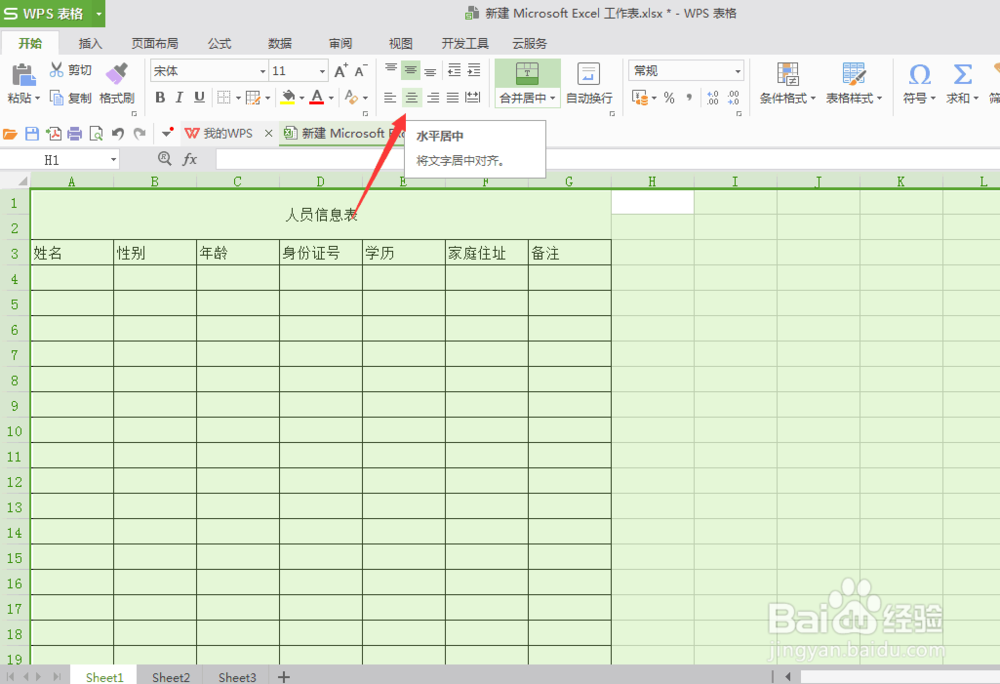The height and width of the screenshot is (684, 1000).
Task: Toggle Underline formatting (U)
Action: point(199,97)
